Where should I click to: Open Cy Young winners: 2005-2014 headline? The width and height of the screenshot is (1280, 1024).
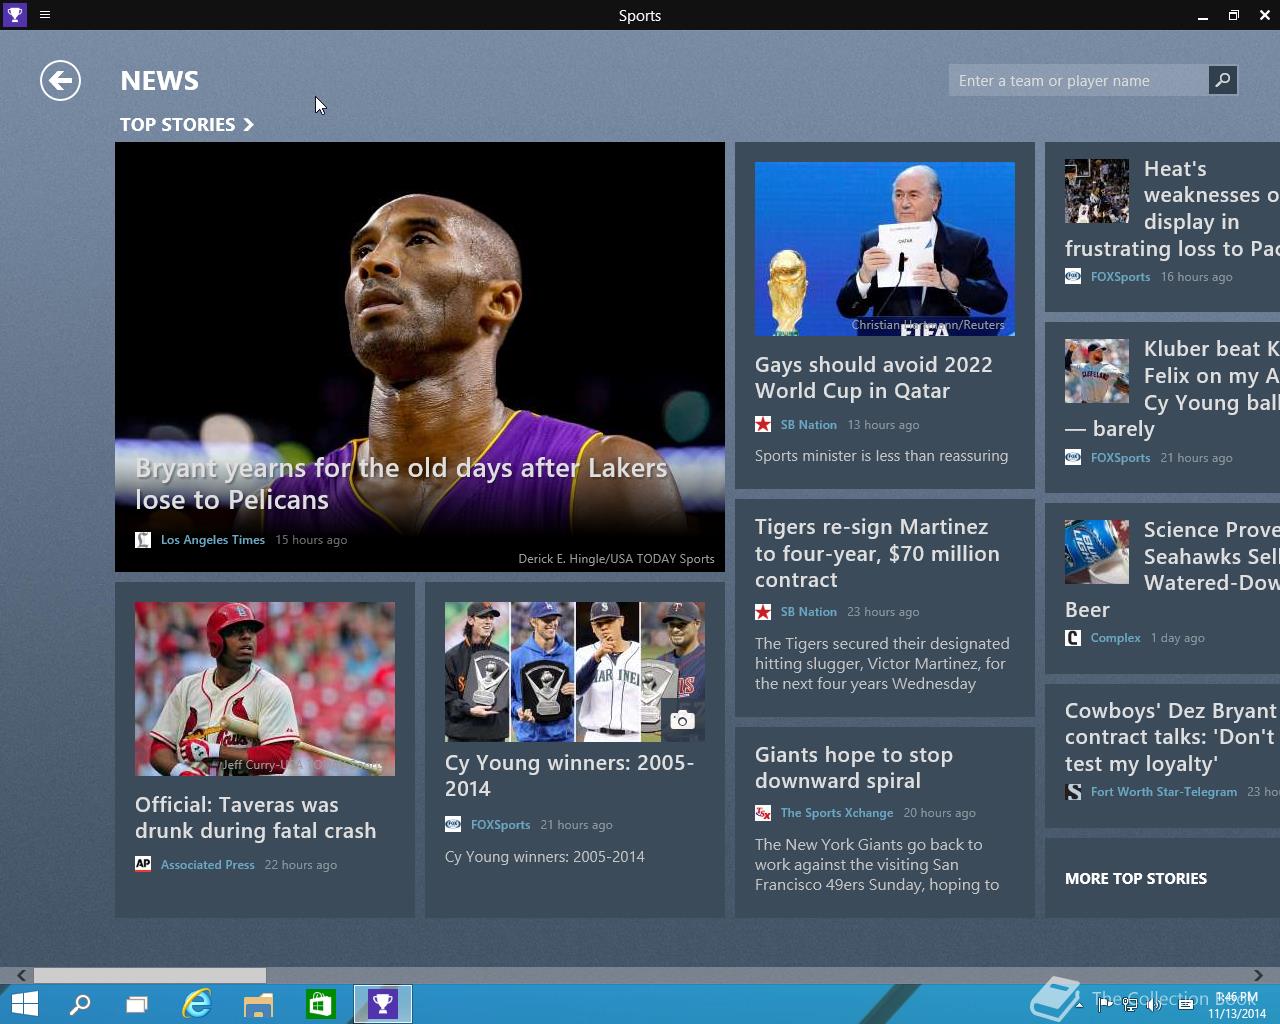pos(569,775)
